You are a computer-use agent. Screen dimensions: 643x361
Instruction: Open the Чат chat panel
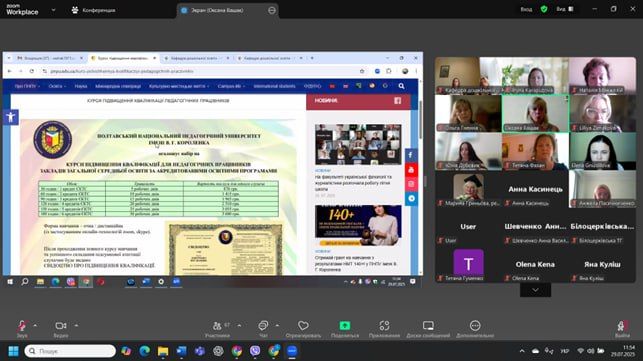tap(263, 329)
